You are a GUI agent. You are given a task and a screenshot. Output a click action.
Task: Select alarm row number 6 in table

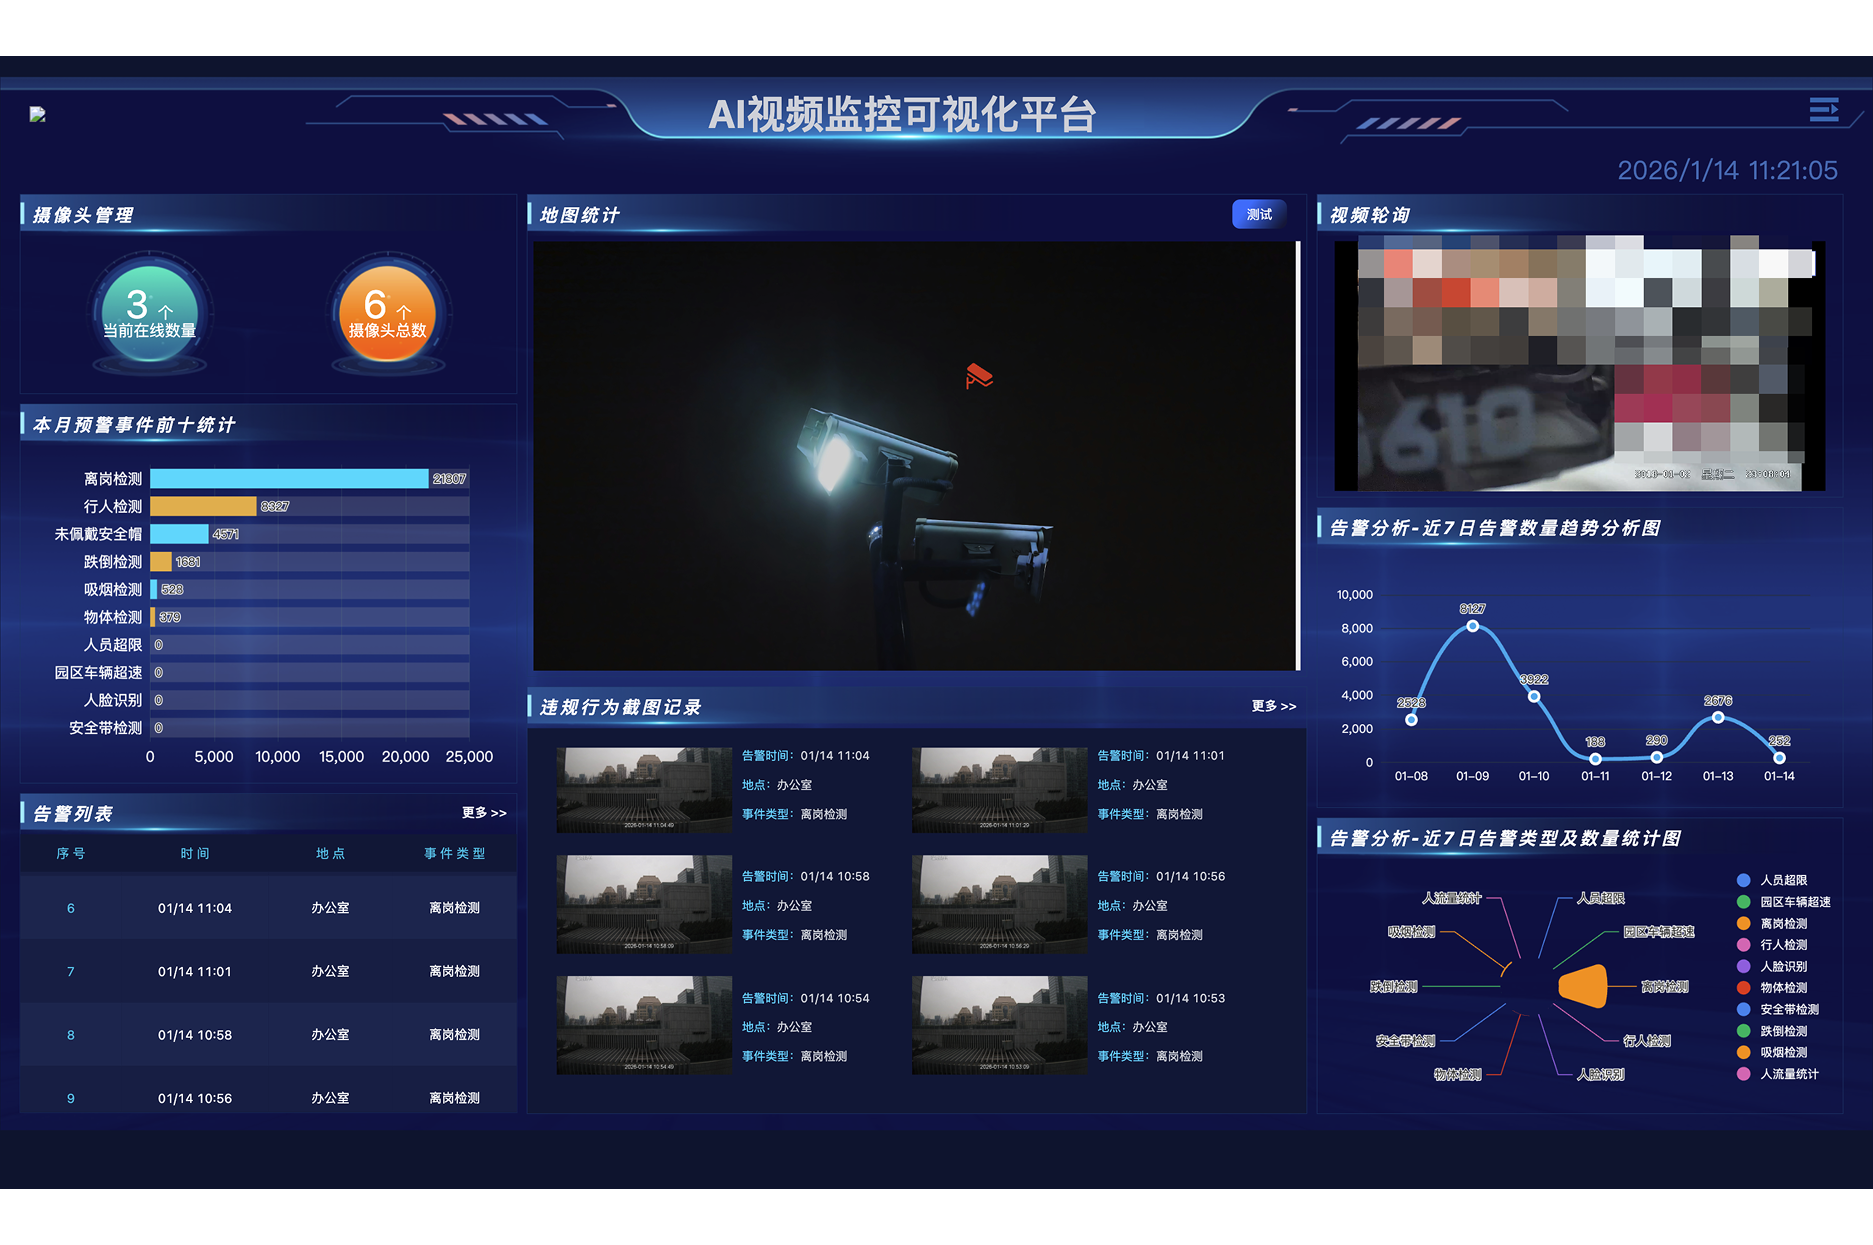268,908
